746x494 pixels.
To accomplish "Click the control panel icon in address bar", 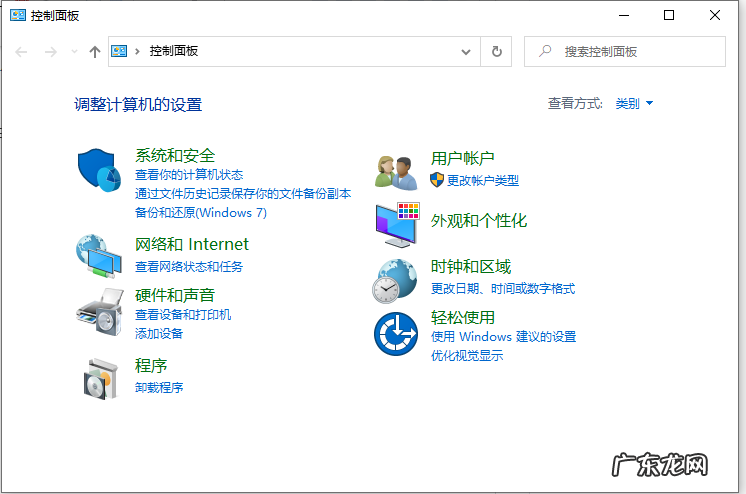I will click(119, 51).
